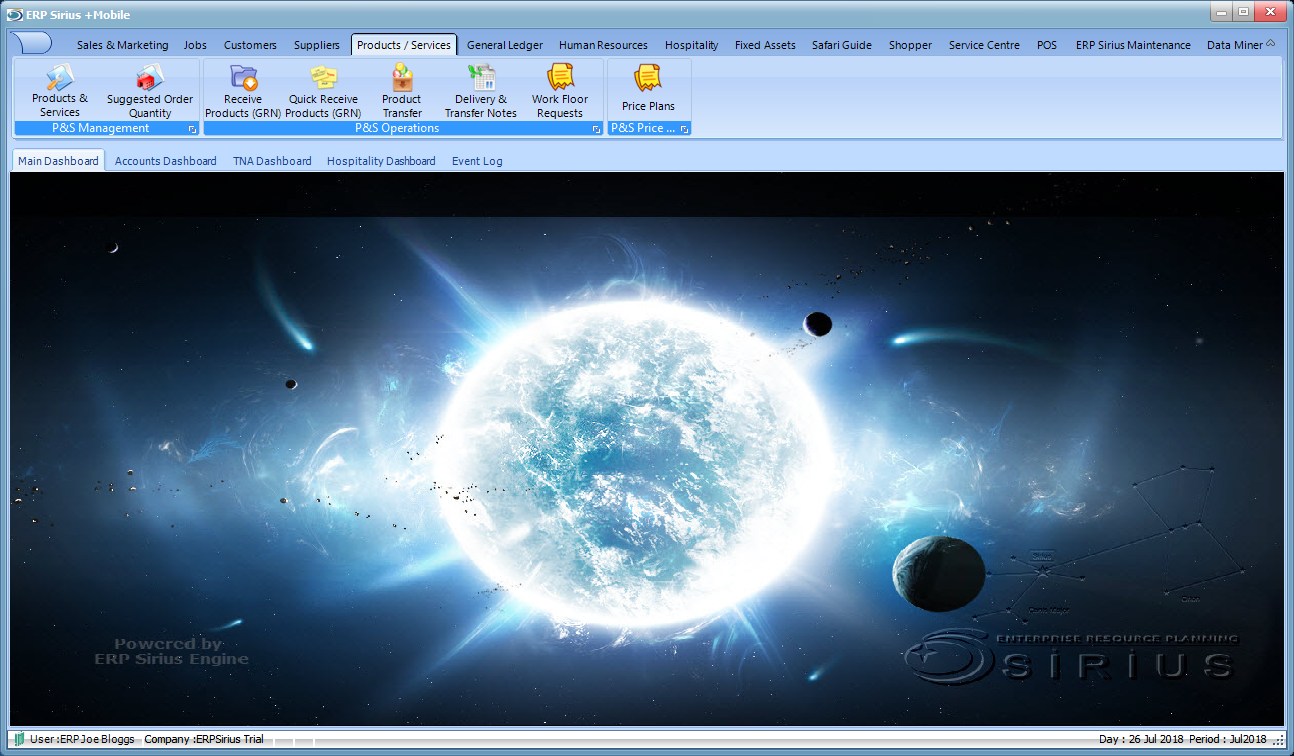Open the Safari Guide tab
The width and height of the screenshot is (1294, 756).
tap(842, 45)
